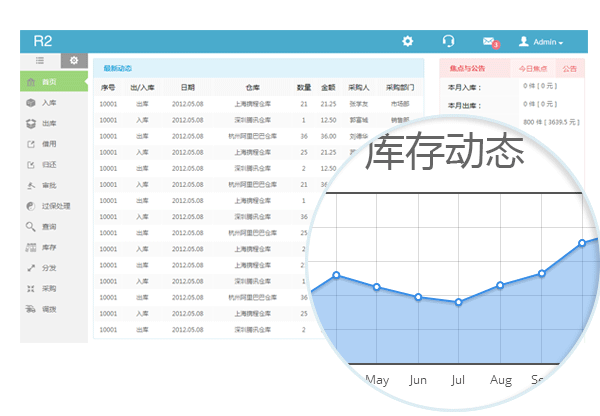The image size is (600, 416).
Task: Open 出库 stock-out open box icon
Action: (31, 123)
